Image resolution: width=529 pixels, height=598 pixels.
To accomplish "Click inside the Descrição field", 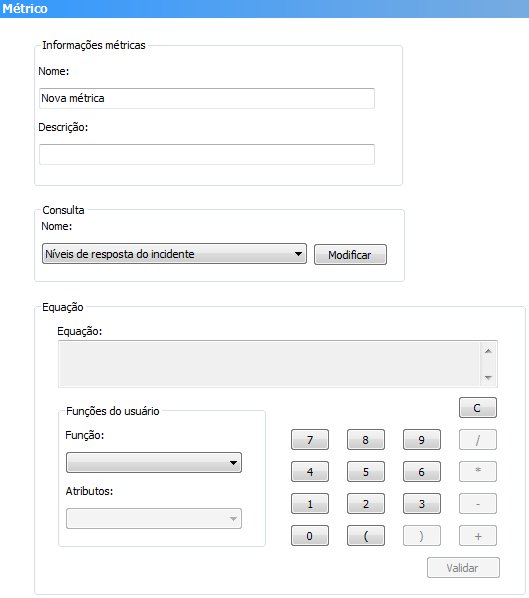I will coord(207,154).
